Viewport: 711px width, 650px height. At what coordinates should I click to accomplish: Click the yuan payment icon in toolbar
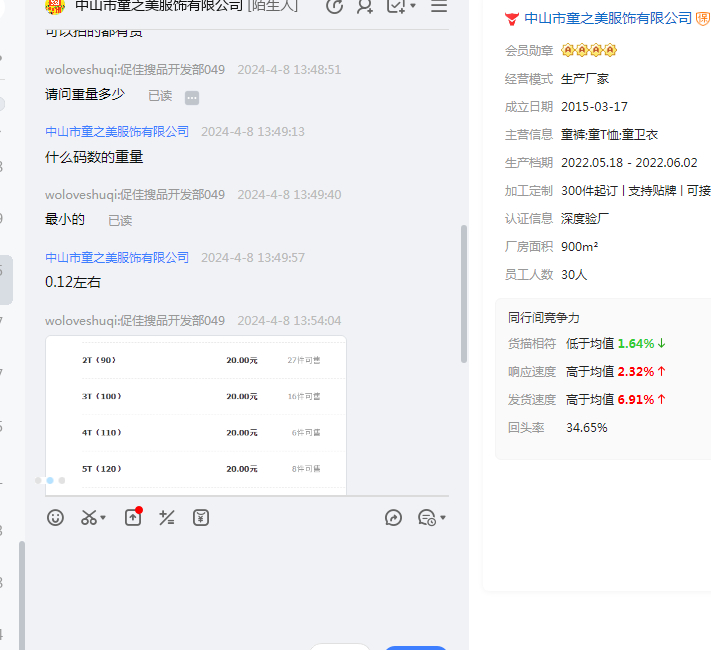click(201, 517)
